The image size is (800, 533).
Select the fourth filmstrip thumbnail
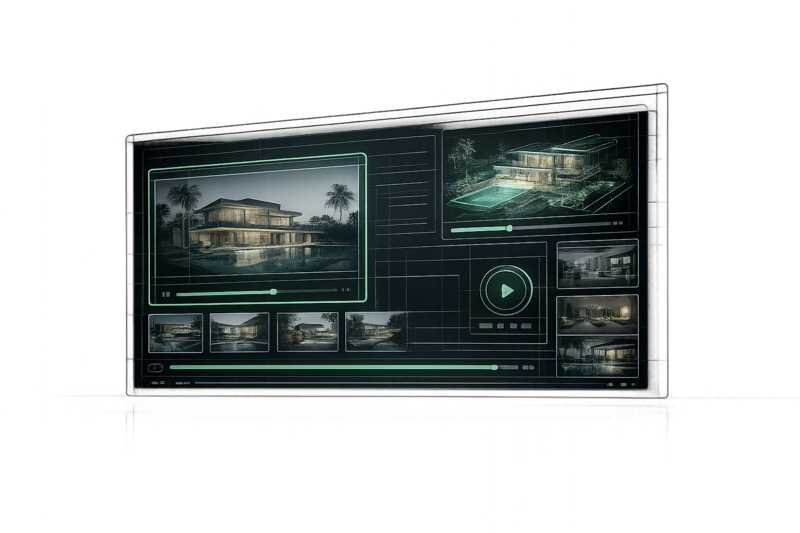pyautogui.click(x=376, y=332)
